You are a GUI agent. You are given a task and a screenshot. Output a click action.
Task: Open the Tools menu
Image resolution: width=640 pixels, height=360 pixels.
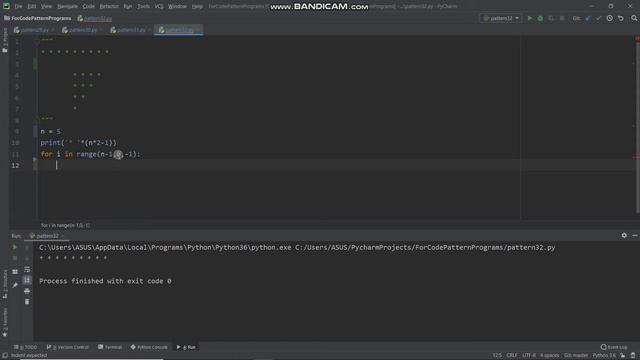tap(143, 7)
